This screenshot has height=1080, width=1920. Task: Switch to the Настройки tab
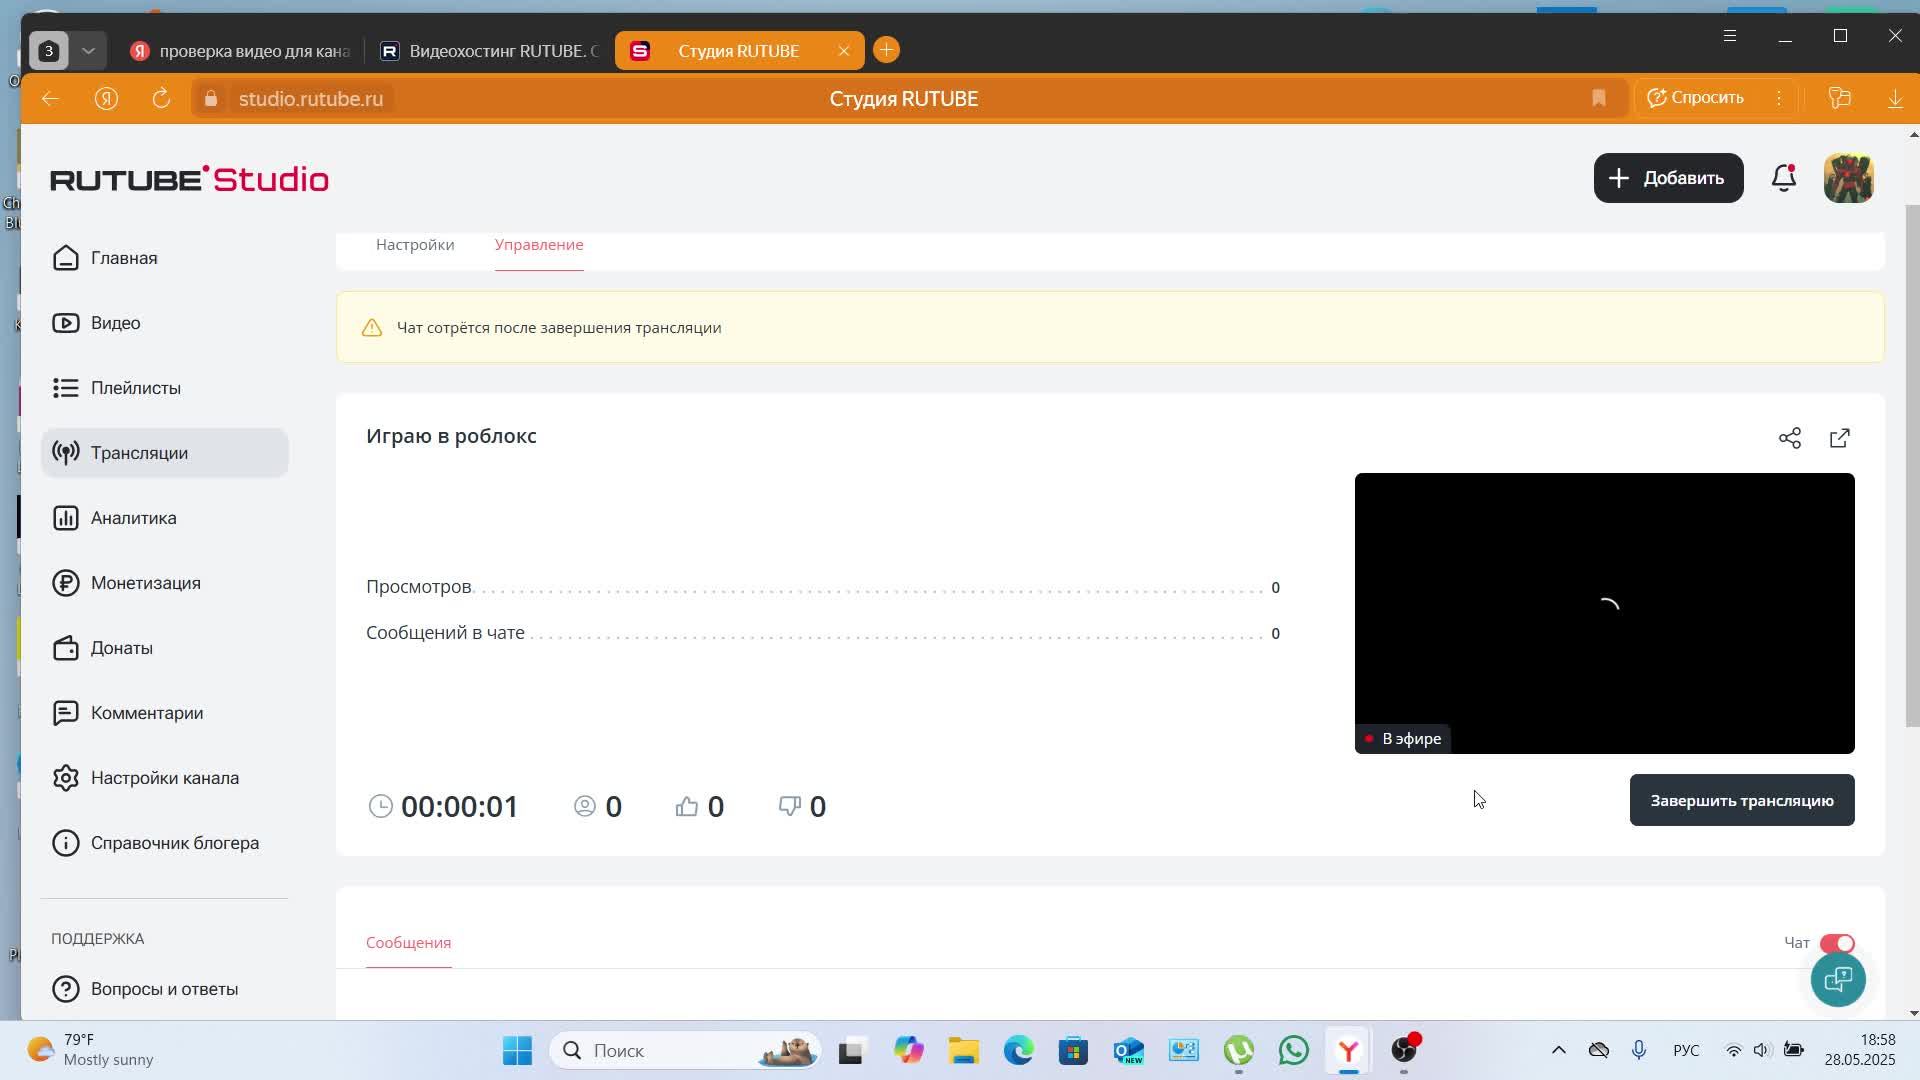tap(414, 245)
